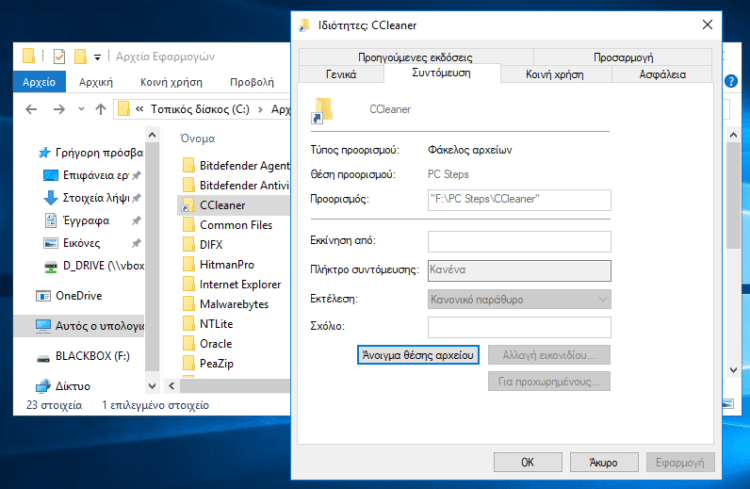Open the Network icon in sidebar
This screenshot has height=489, width=750.
coord(43,386)
